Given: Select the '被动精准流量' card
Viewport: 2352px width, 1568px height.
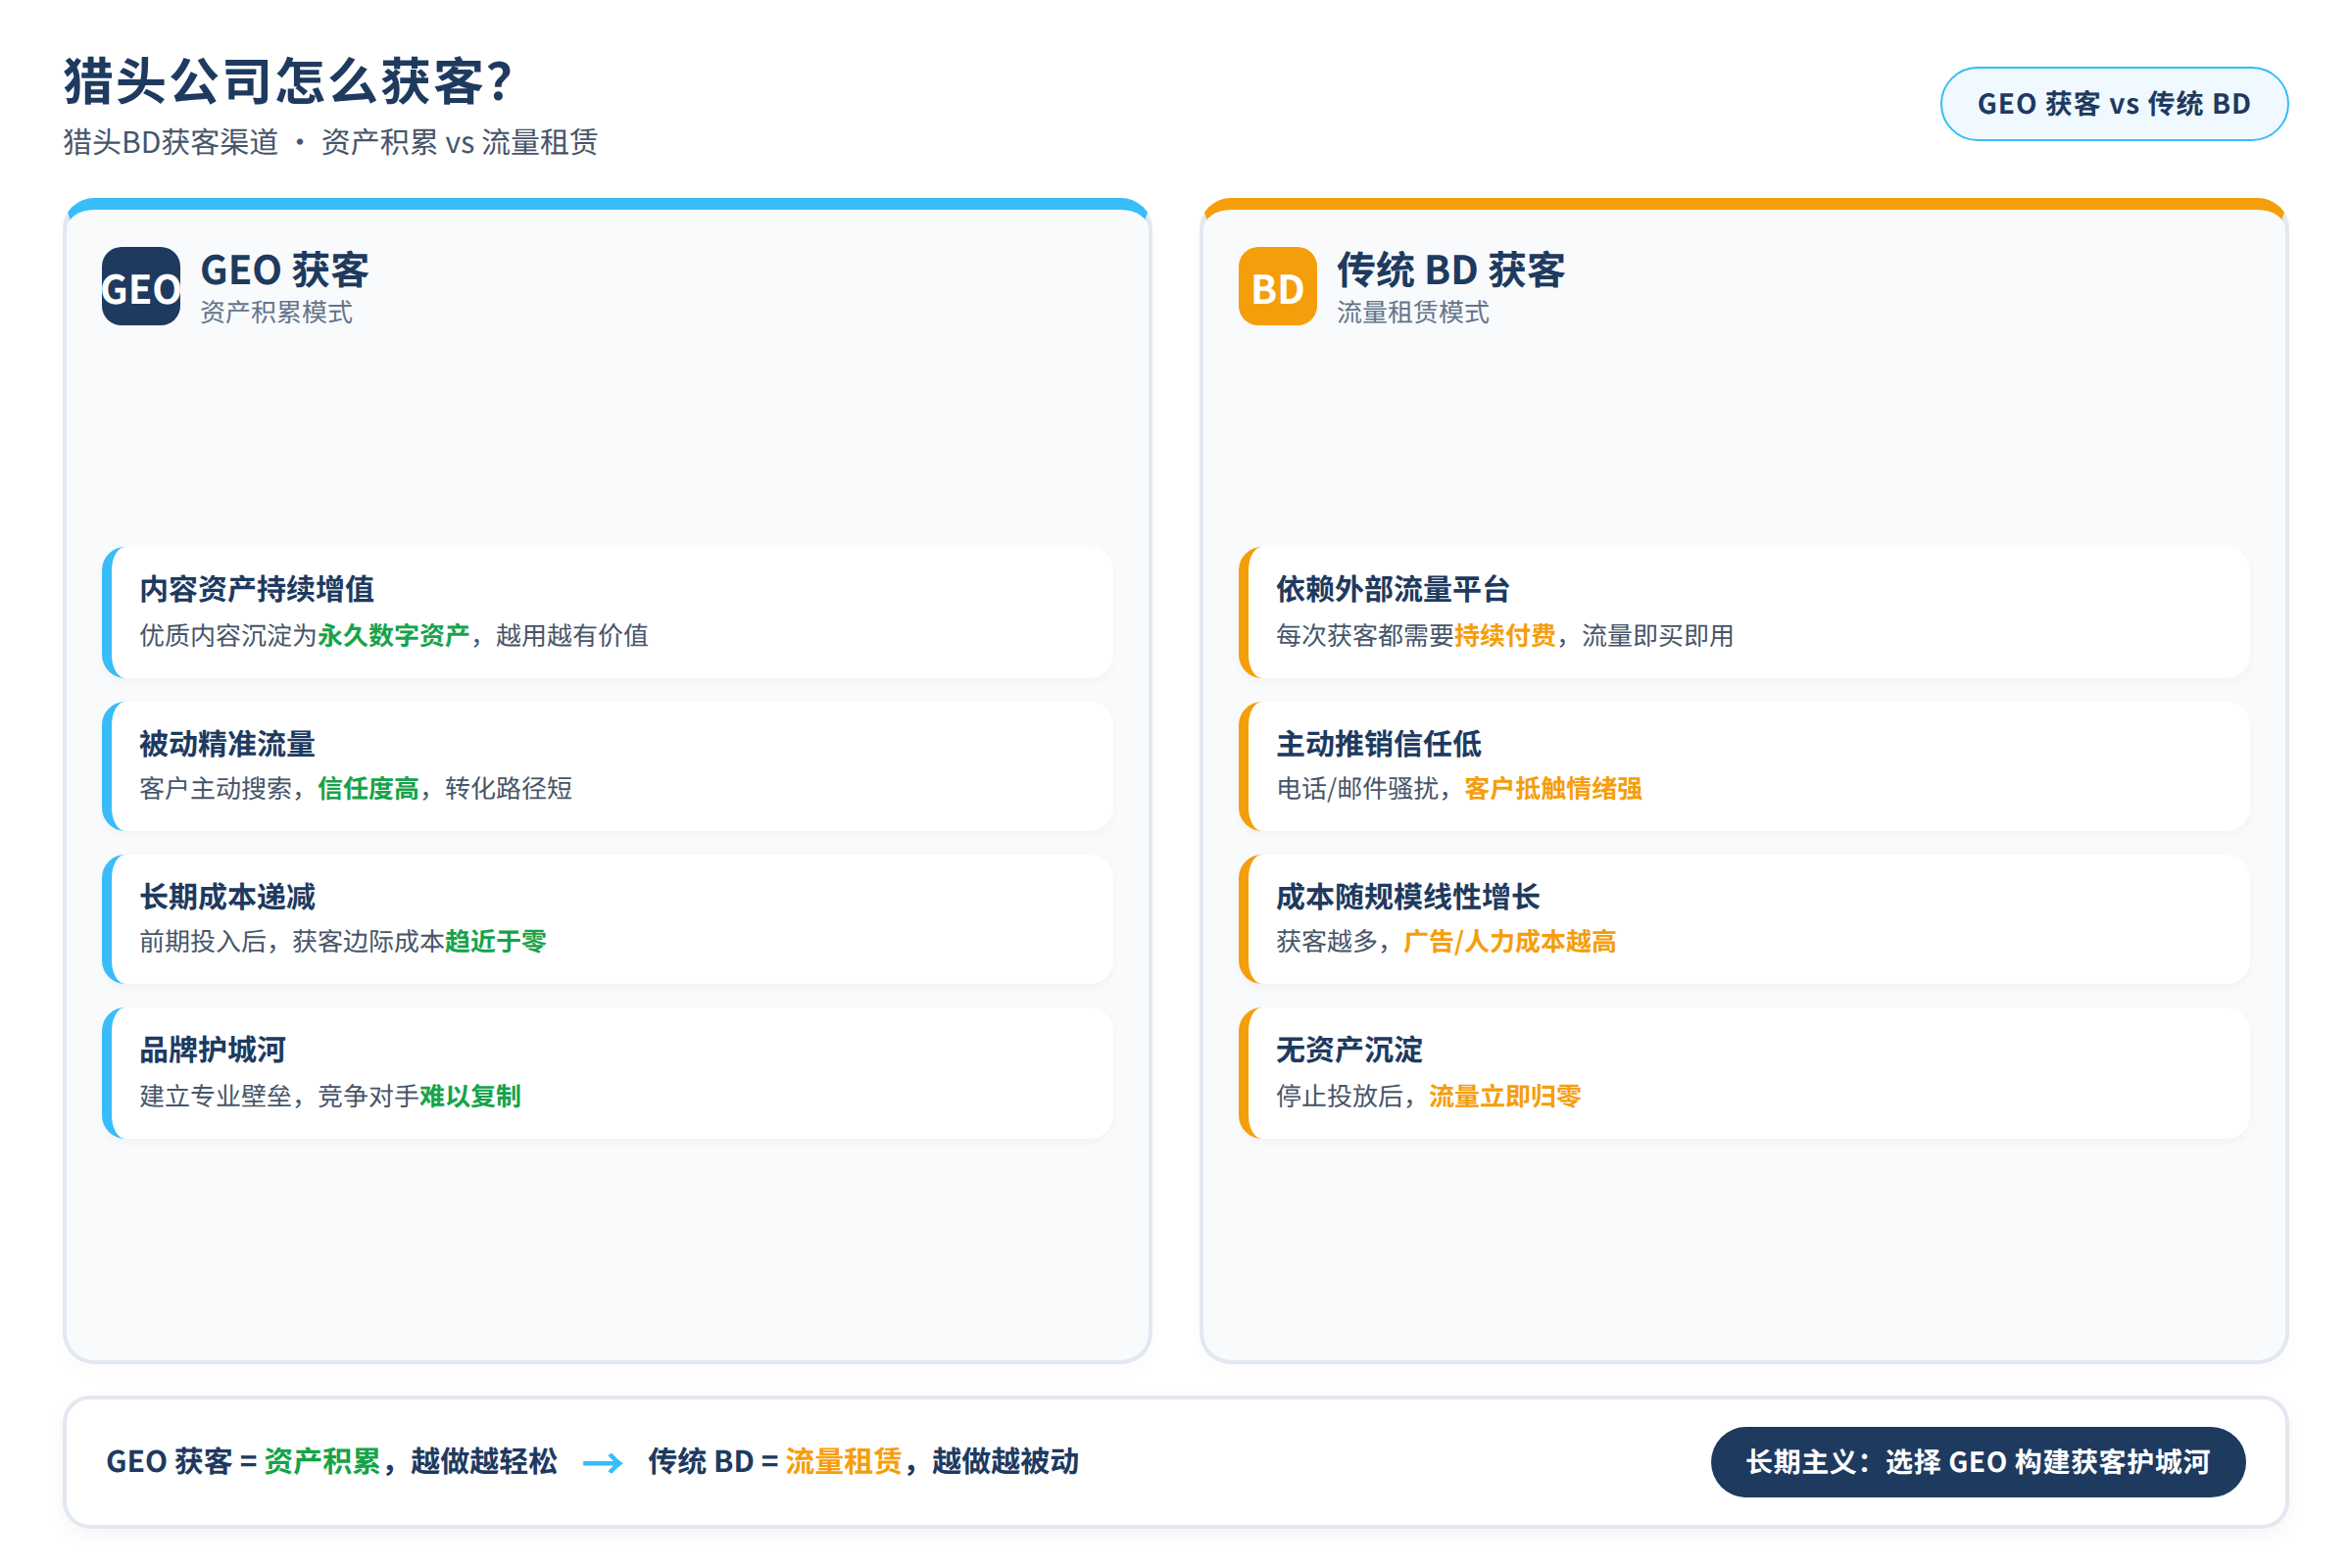Looking at the screenshot, I should click(x=607, y=766).
